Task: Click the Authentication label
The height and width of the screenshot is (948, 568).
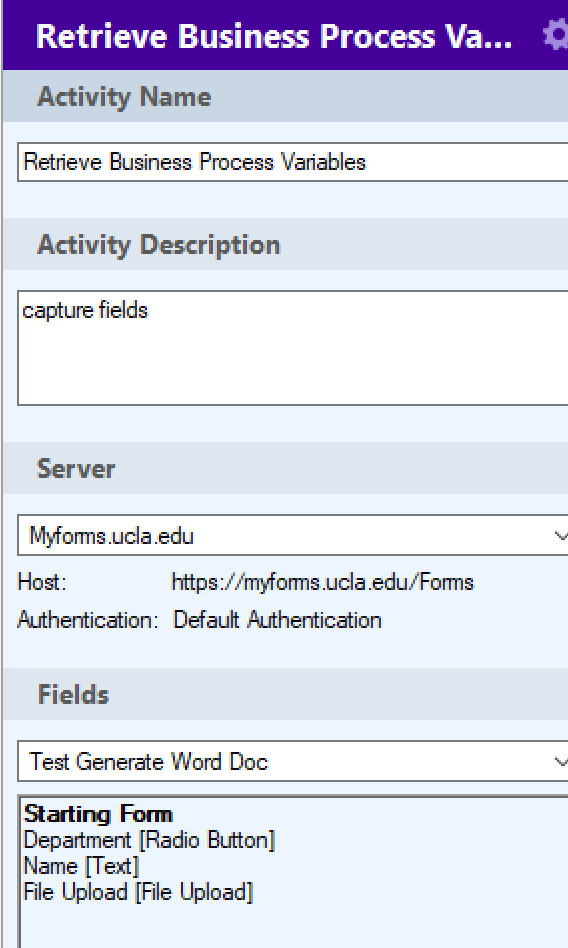Action: point(88,620)
